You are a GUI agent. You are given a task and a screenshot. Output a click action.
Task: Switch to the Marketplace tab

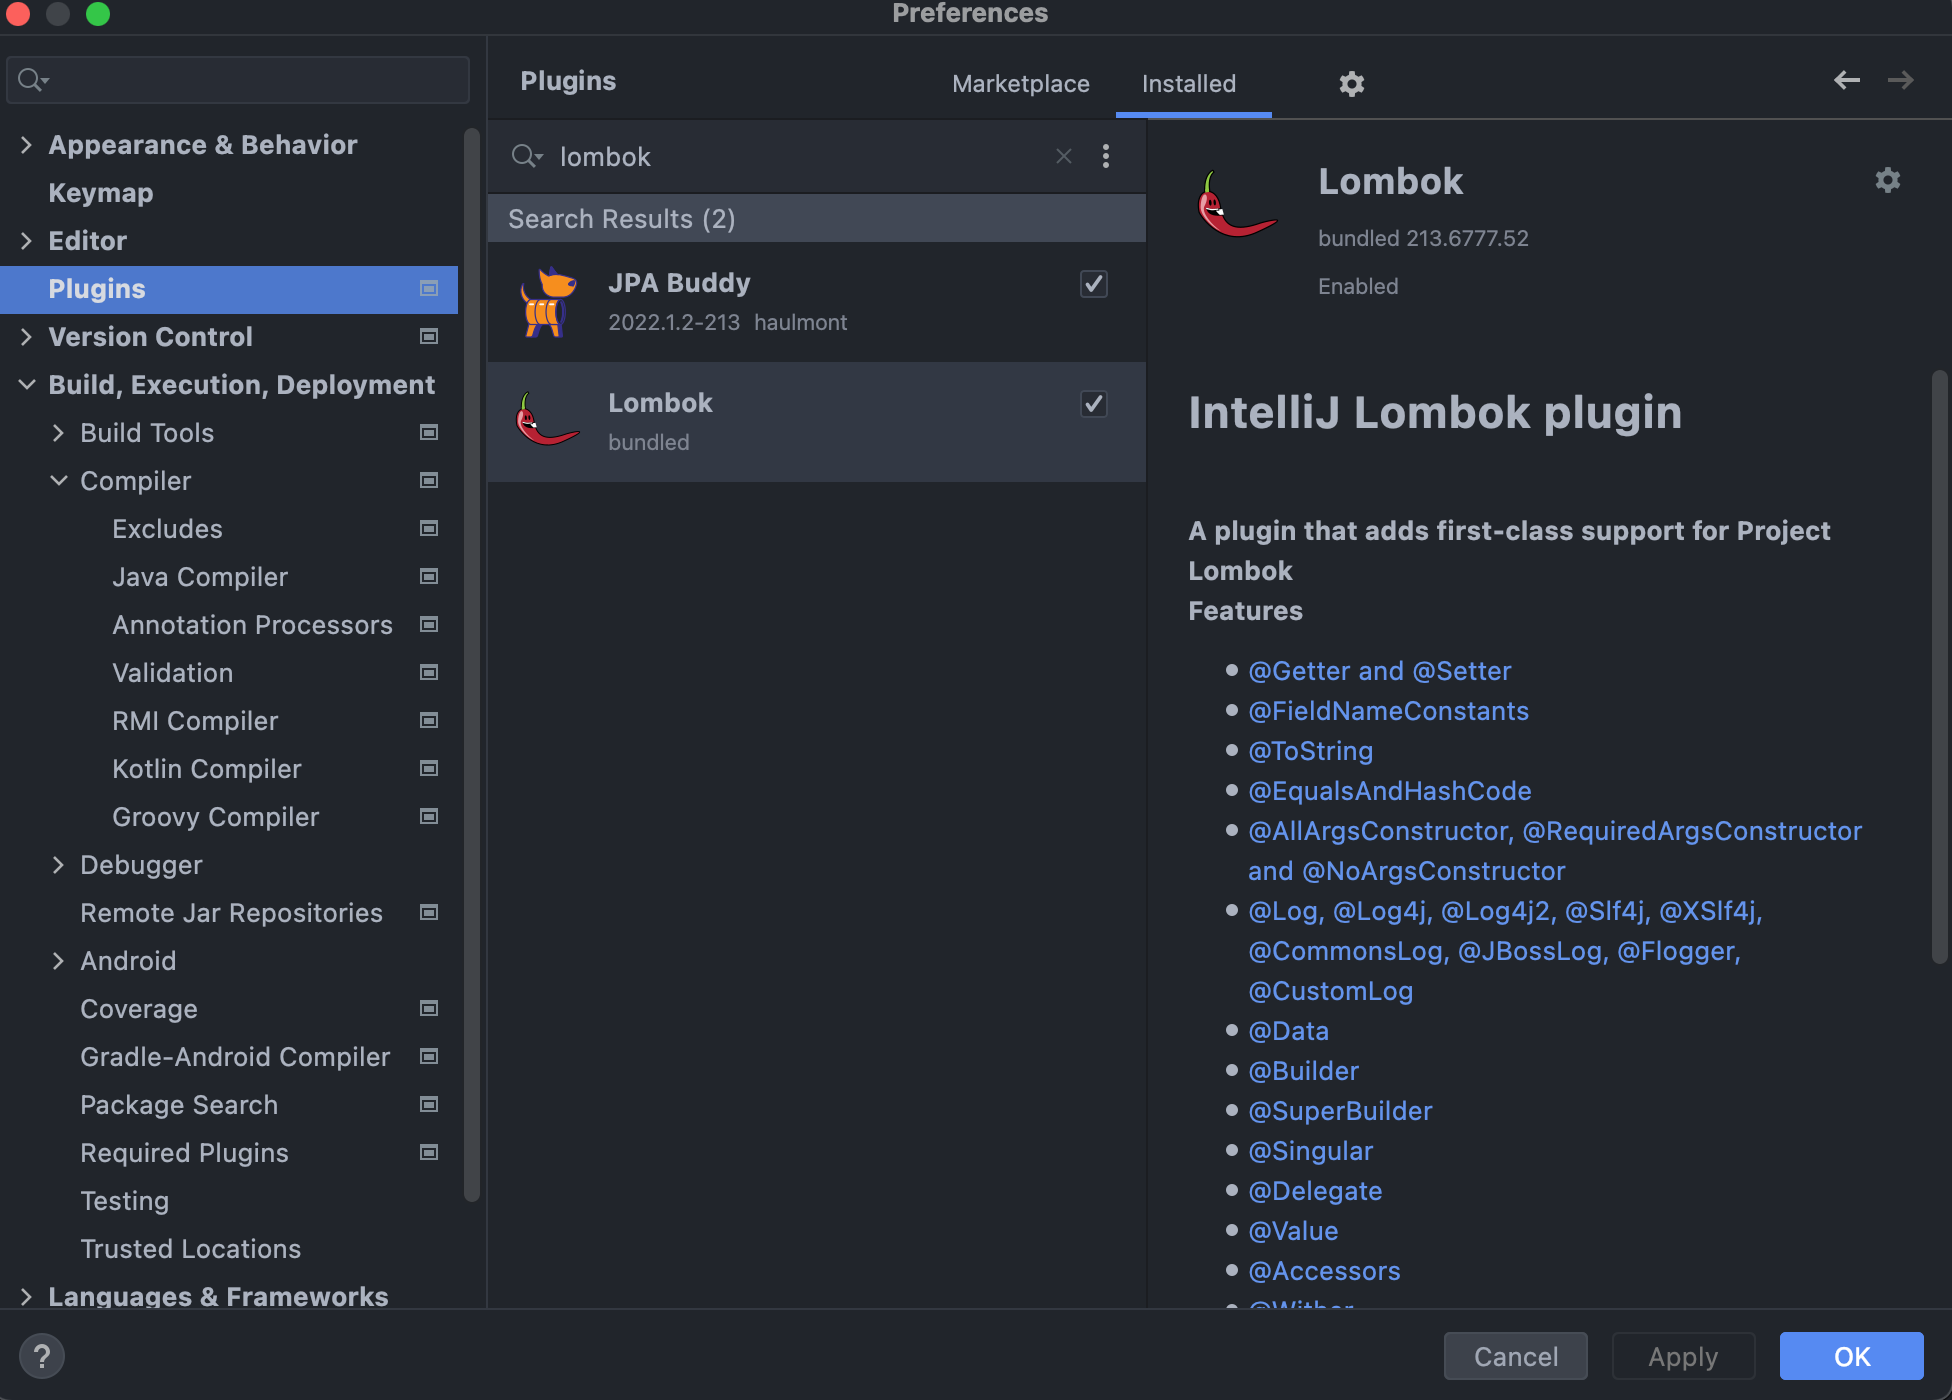point(1020,84)
